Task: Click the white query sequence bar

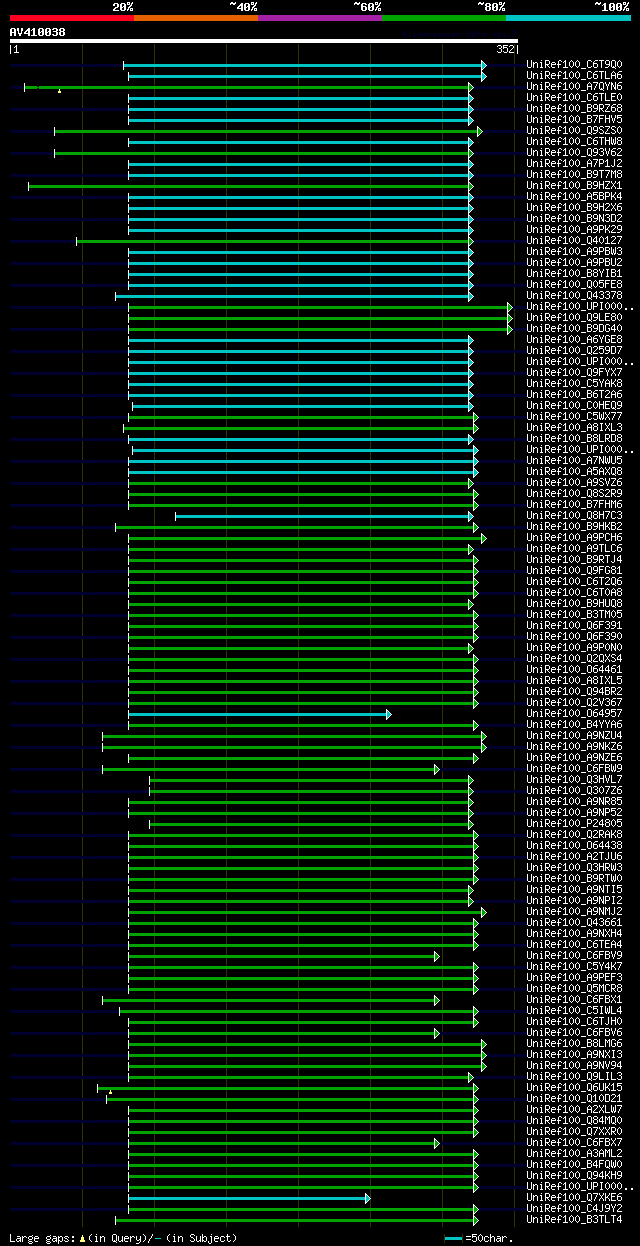Action: [x=264, y=41]
